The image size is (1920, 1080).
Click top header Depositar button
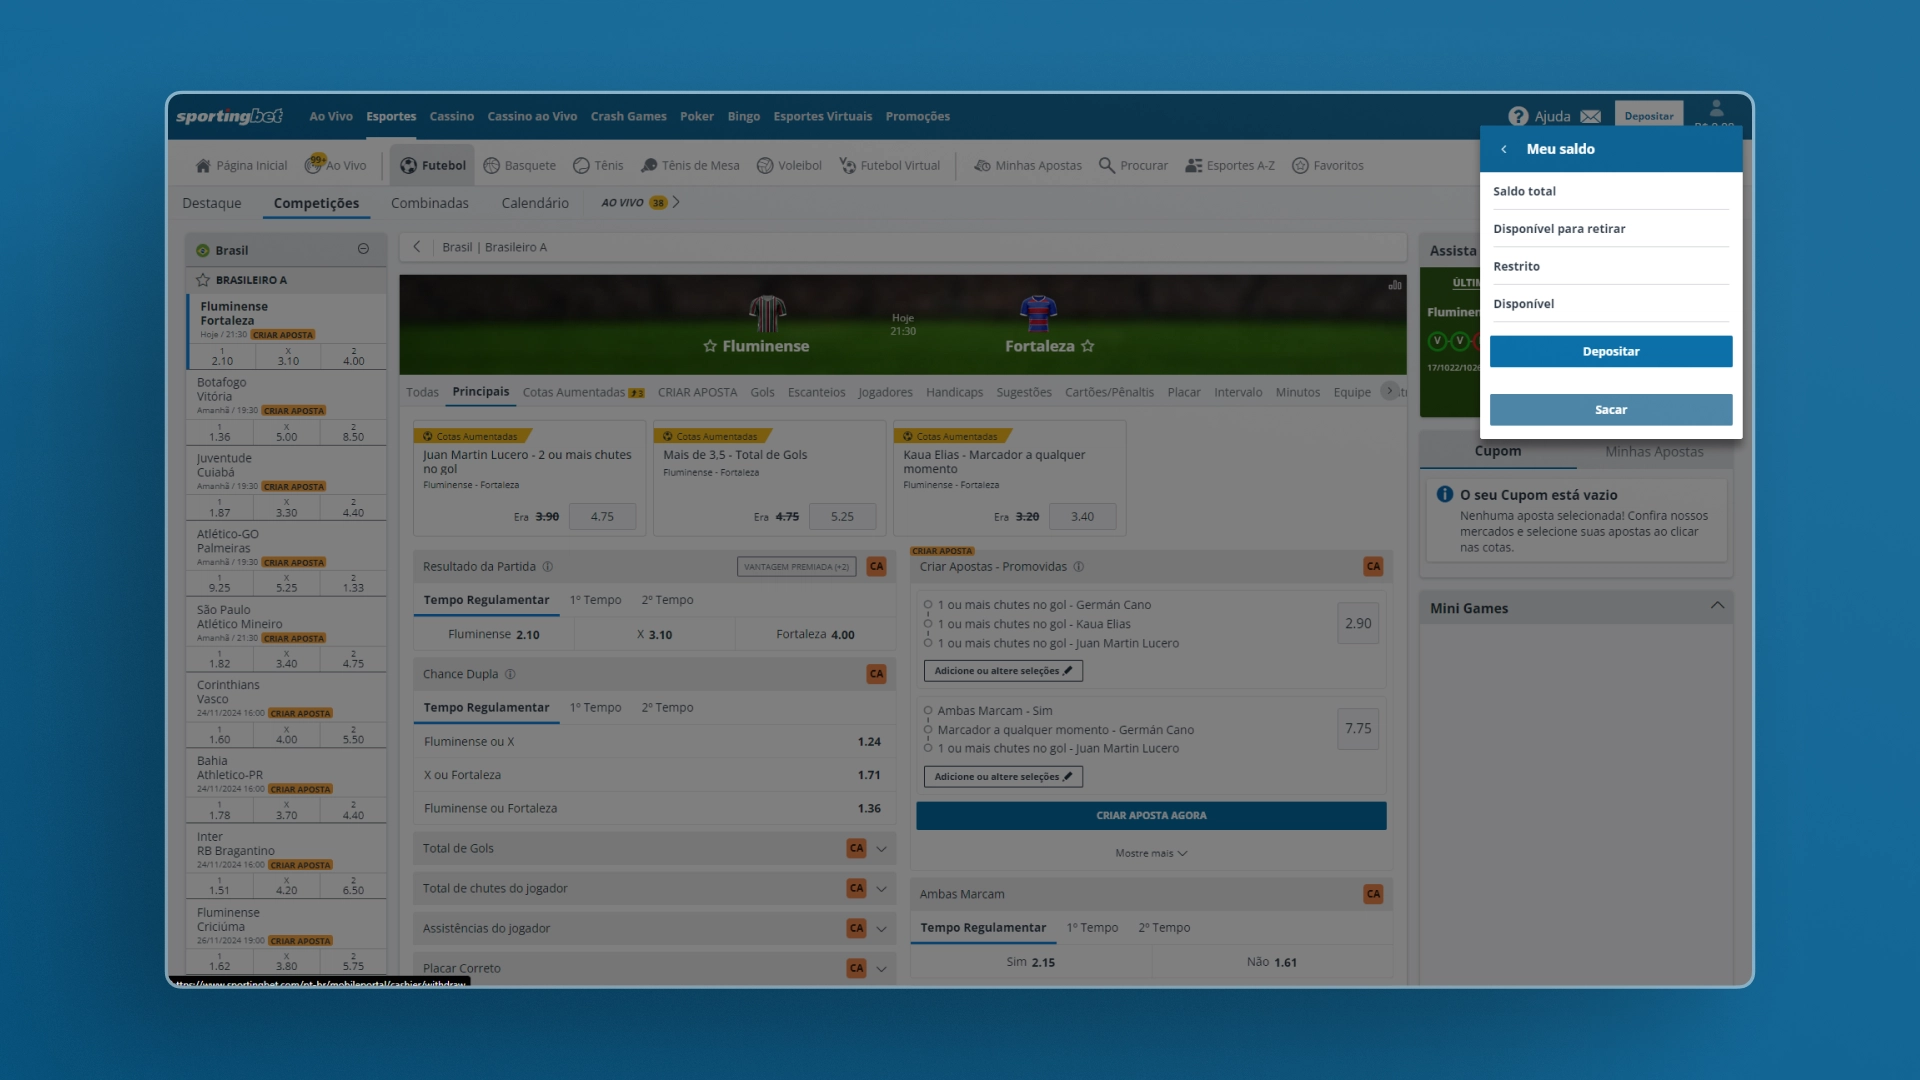click(1649, 116)
